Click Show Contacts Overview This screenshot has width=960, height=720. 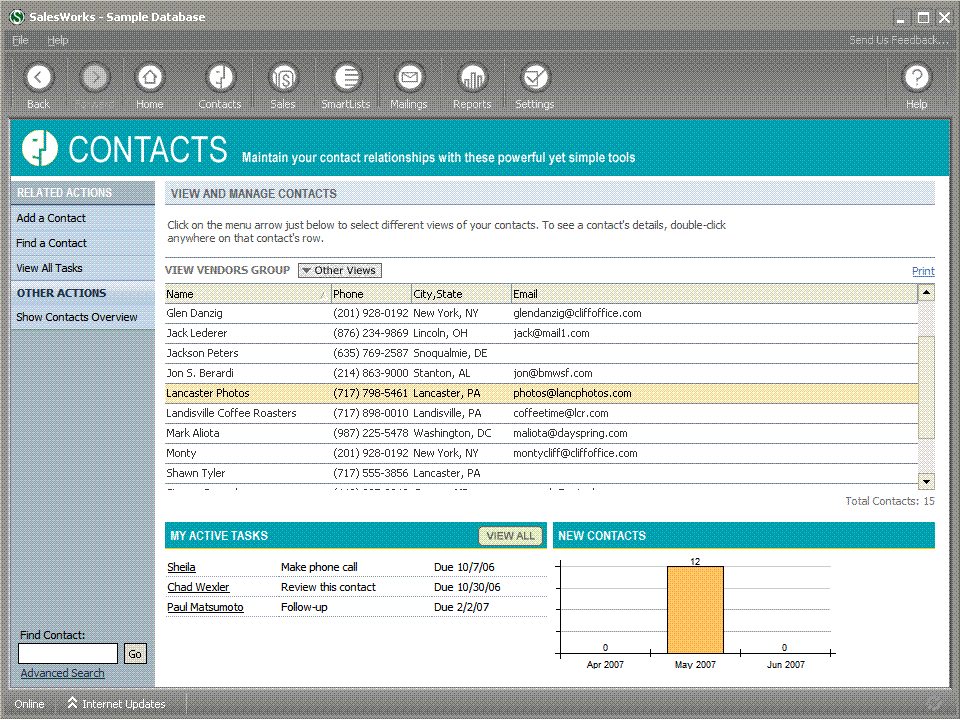click(77, 317)
